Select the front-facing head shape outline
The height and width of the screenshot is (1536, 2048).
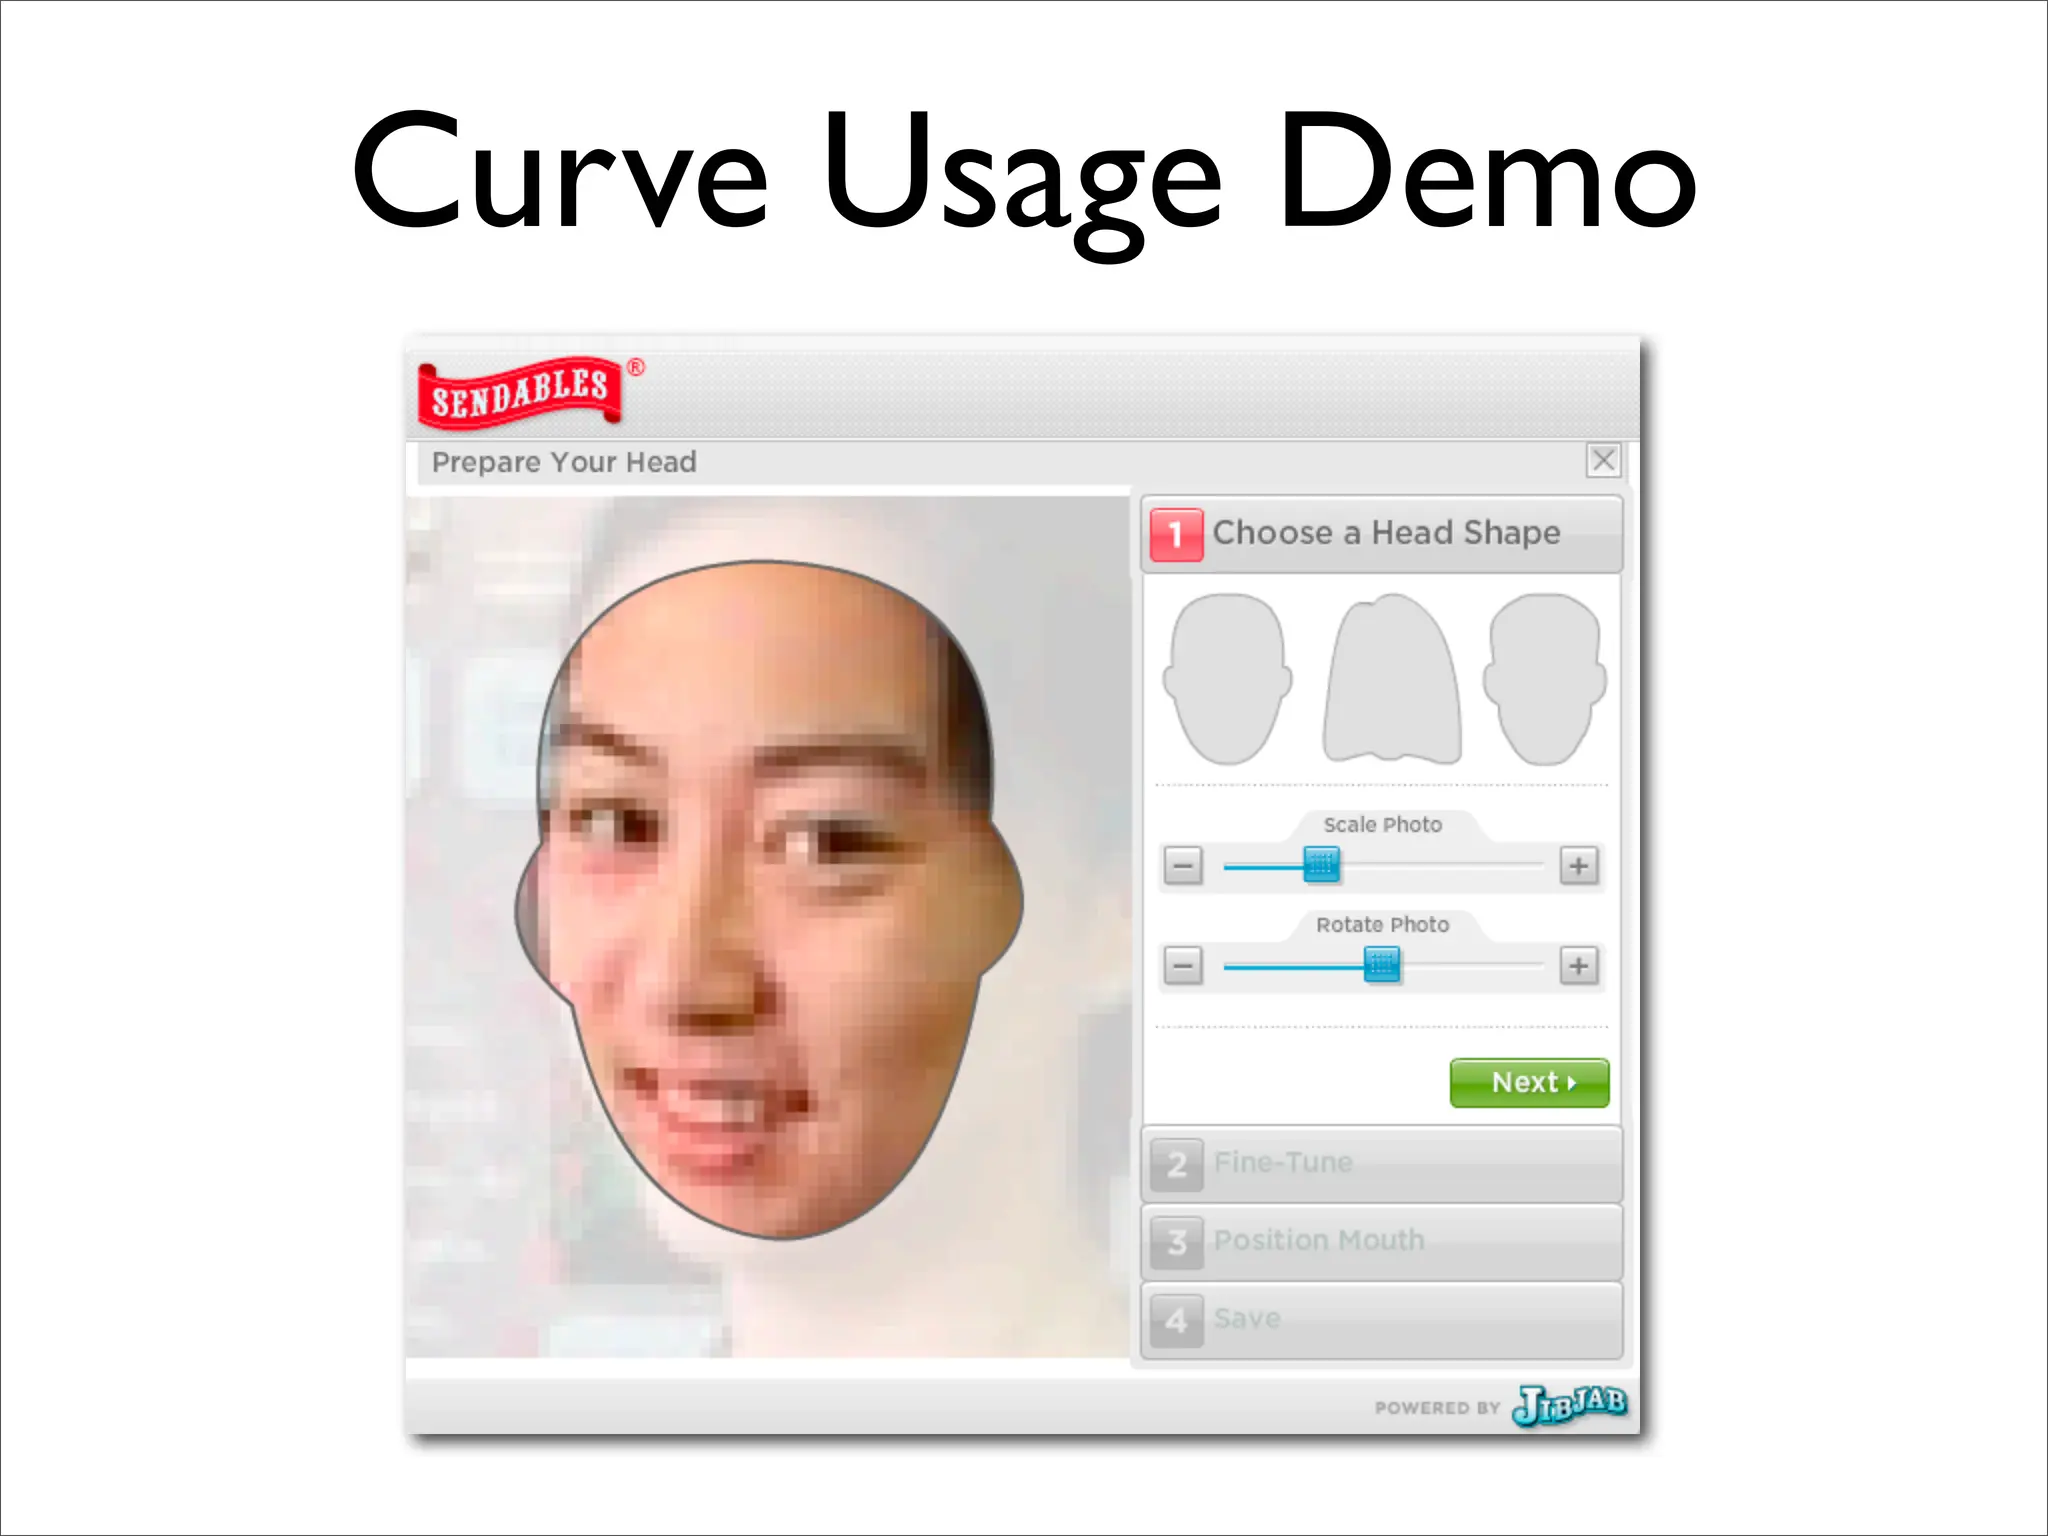[1227, 679]
